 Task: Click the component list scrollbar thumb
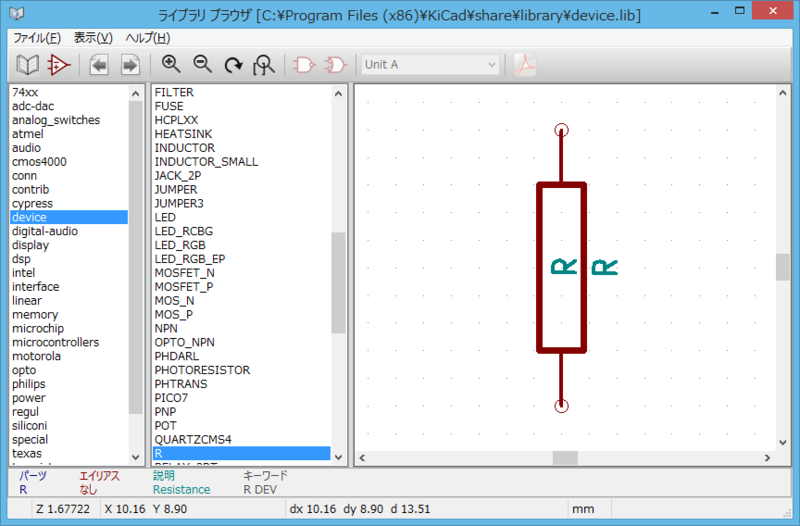(338, 283)
